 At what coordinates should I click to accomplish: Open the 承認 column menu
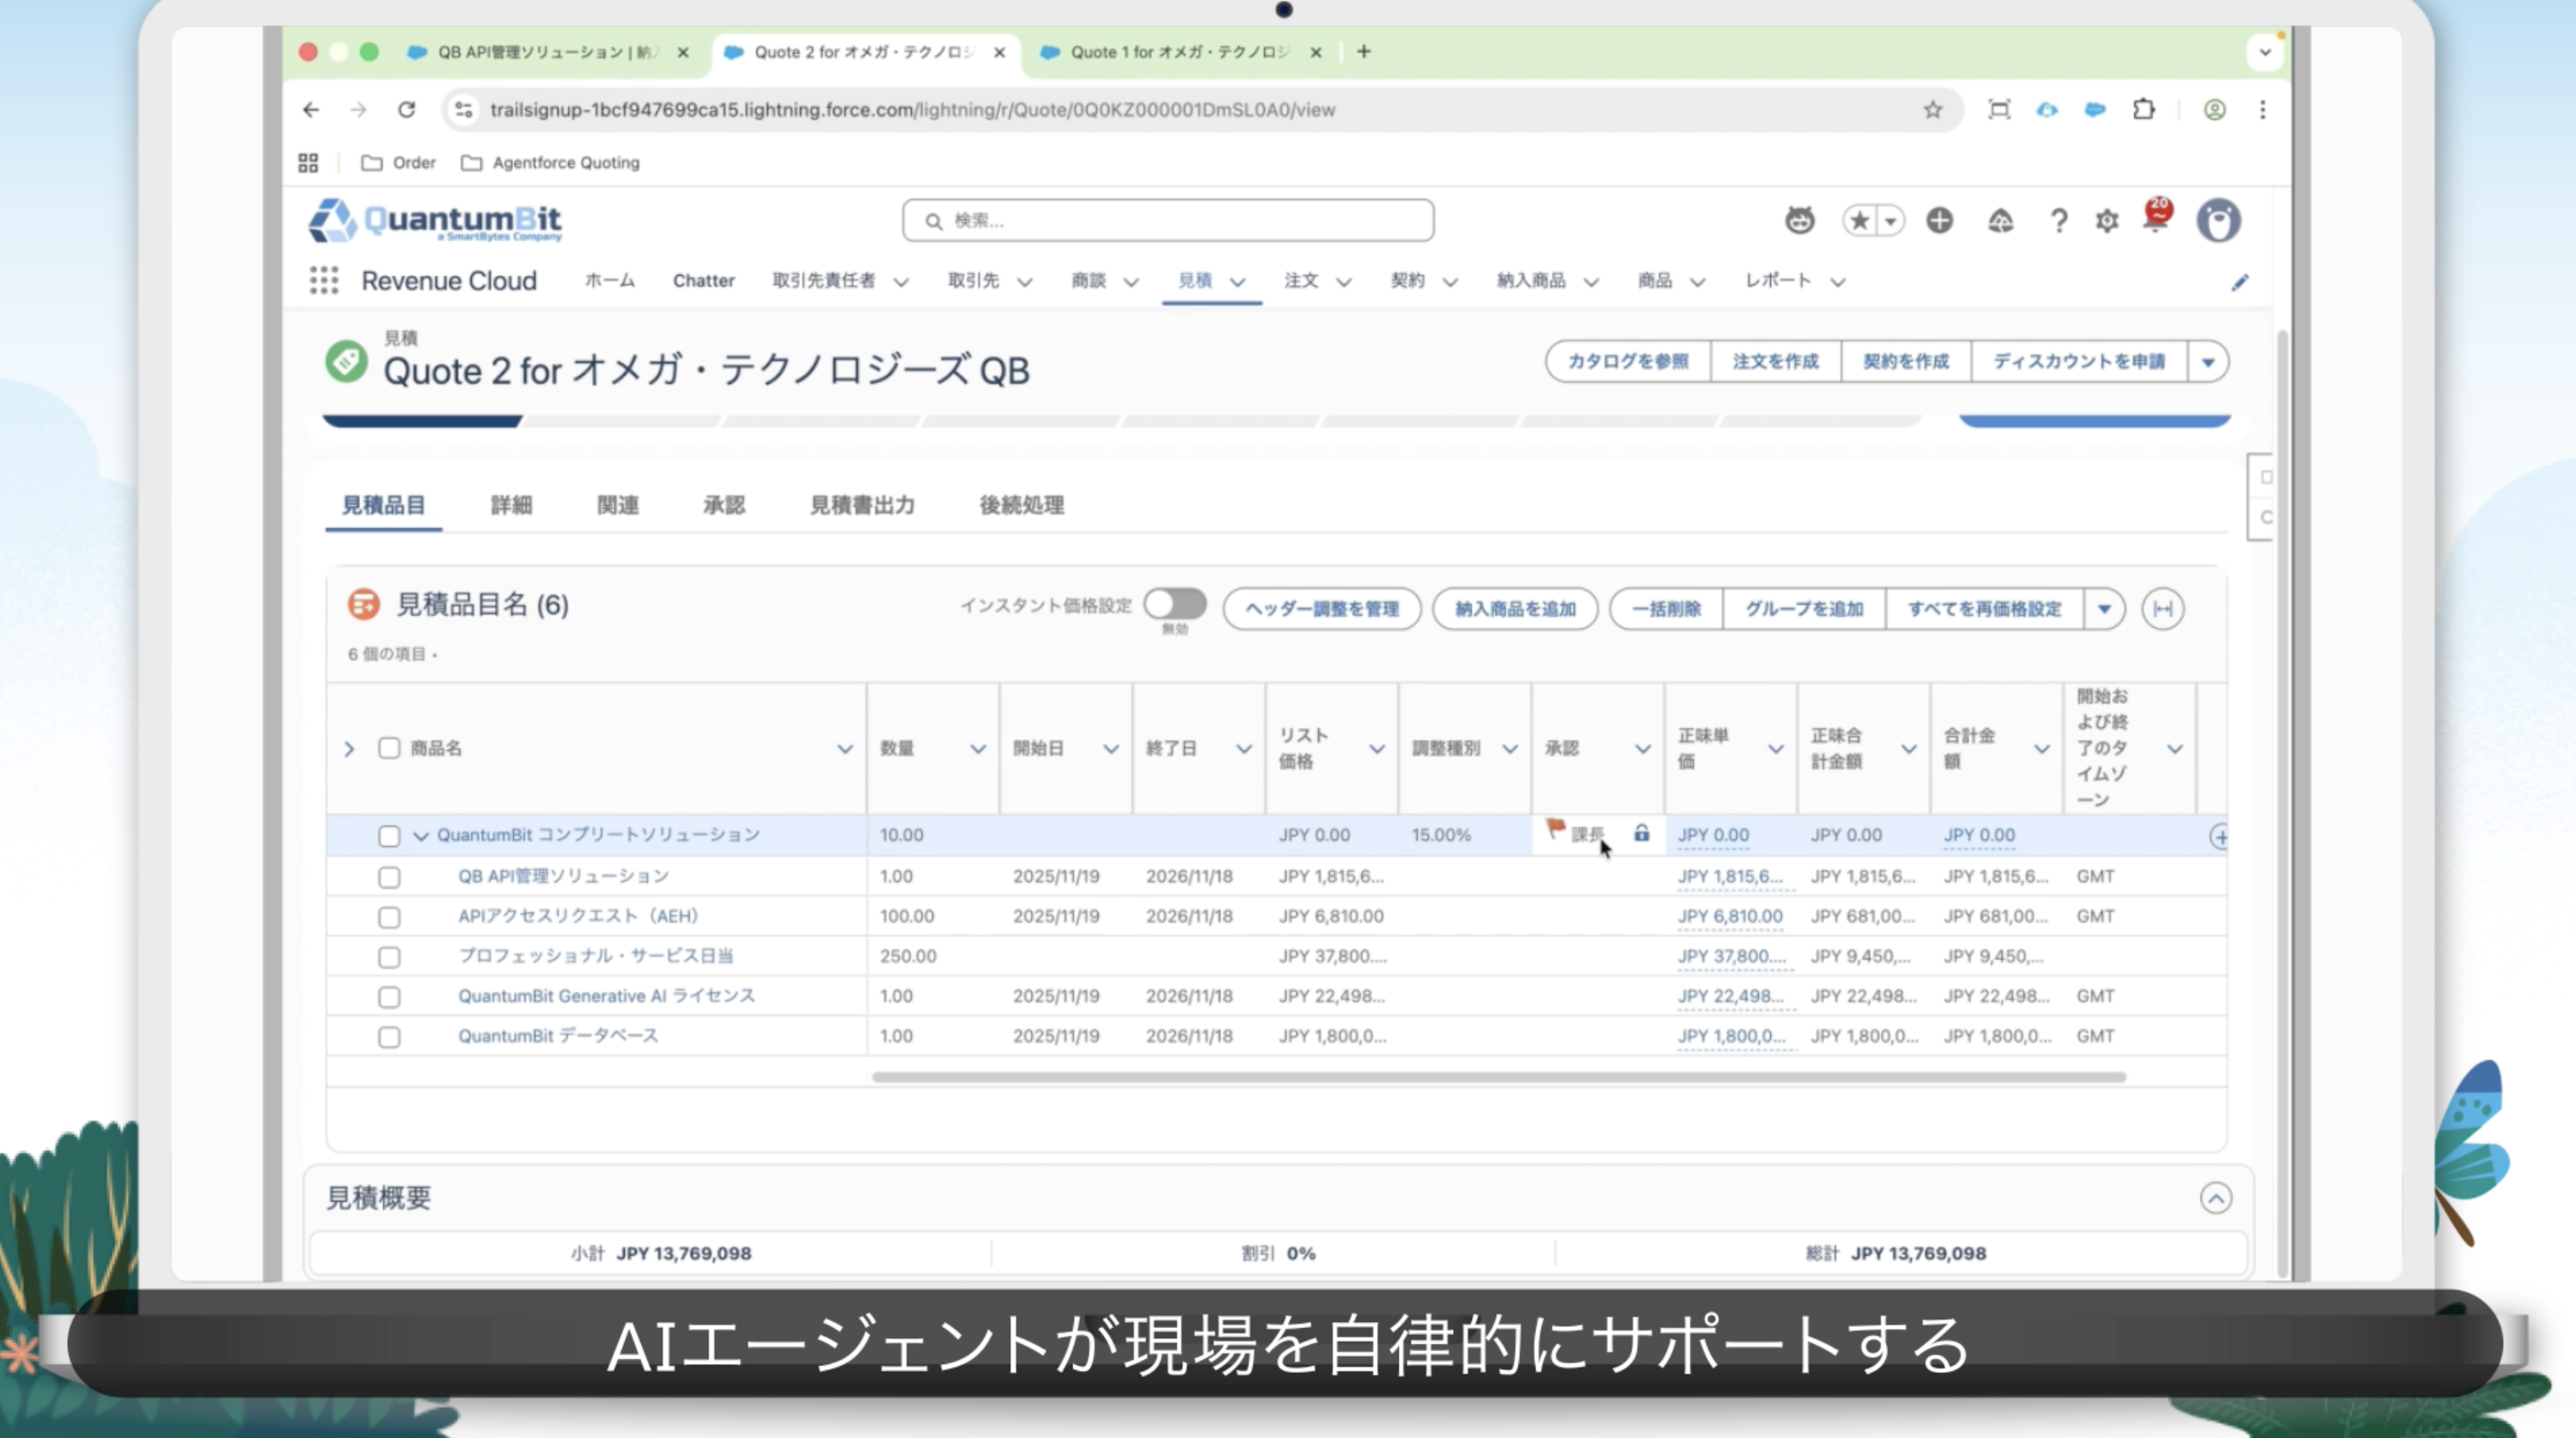(x=1642, y=749)
